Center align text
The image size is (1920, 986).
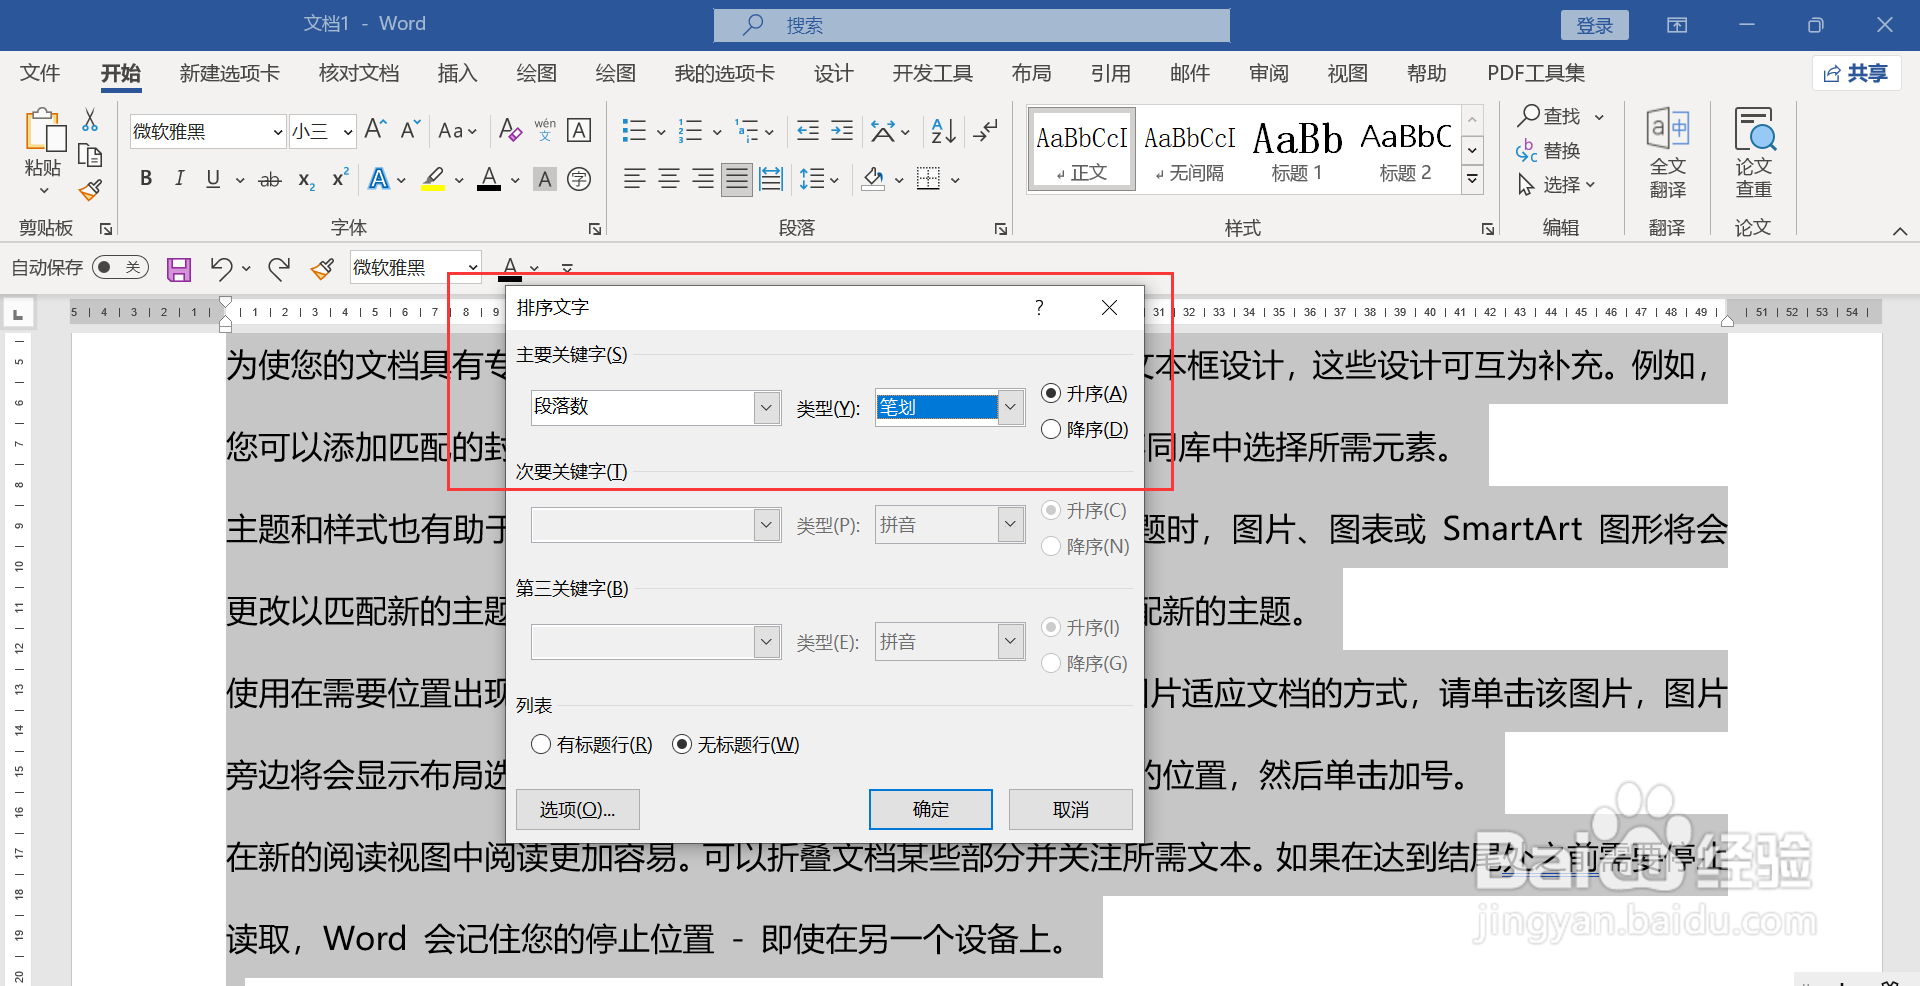(x=669, y=179)
